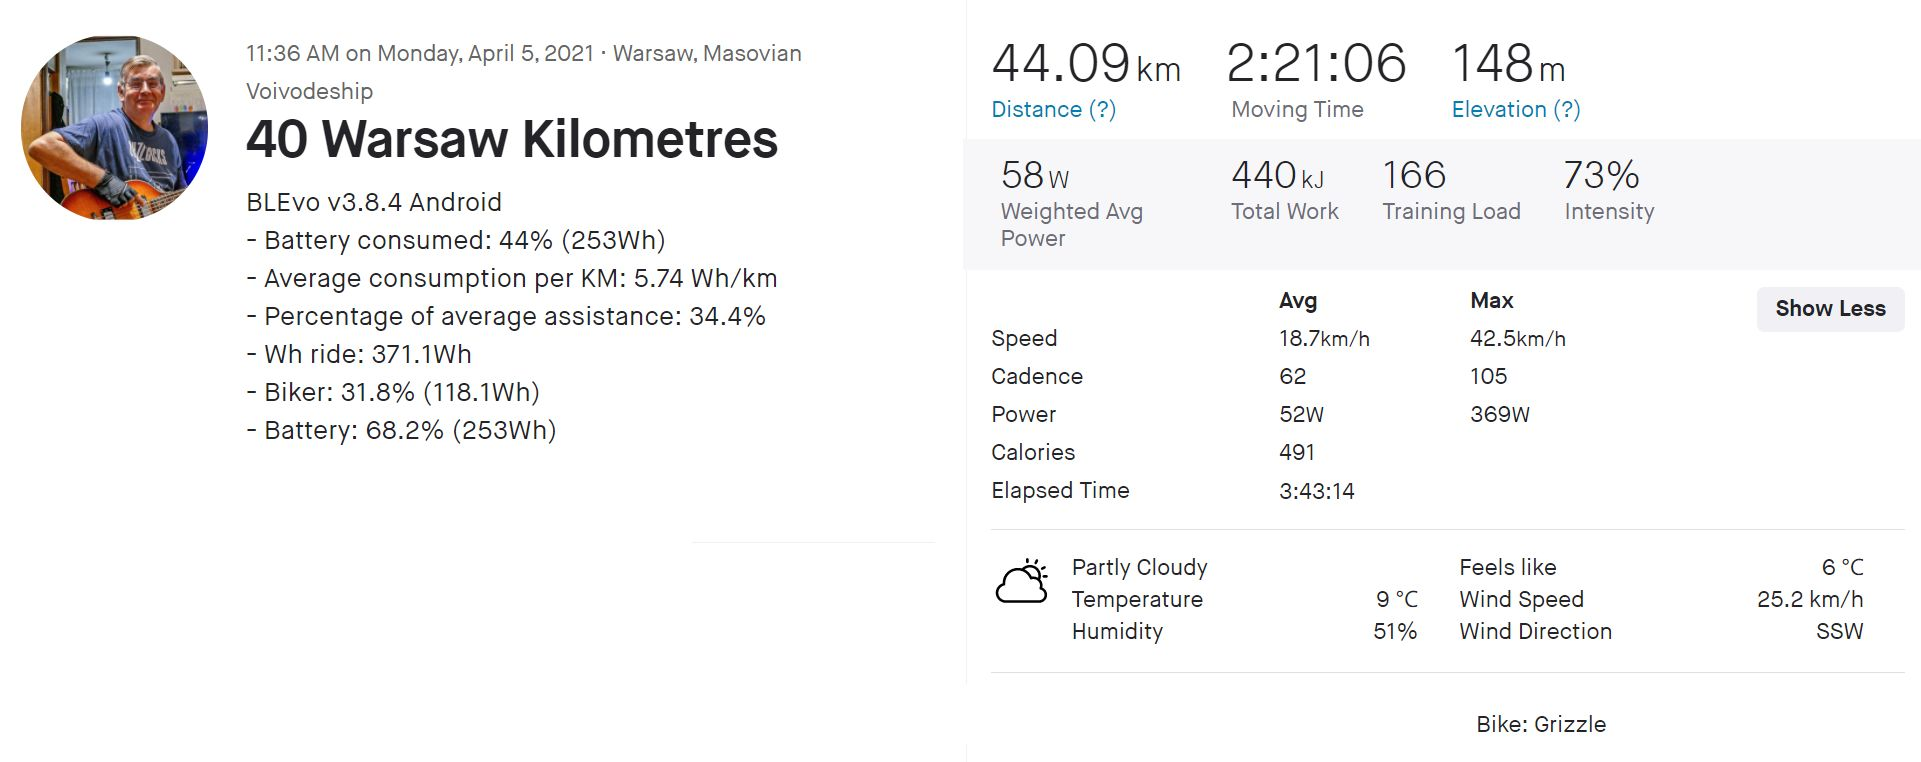The image size is (1921, 762).
Task: Collapse stats with Show Less button
Action: click(1830, 309)
